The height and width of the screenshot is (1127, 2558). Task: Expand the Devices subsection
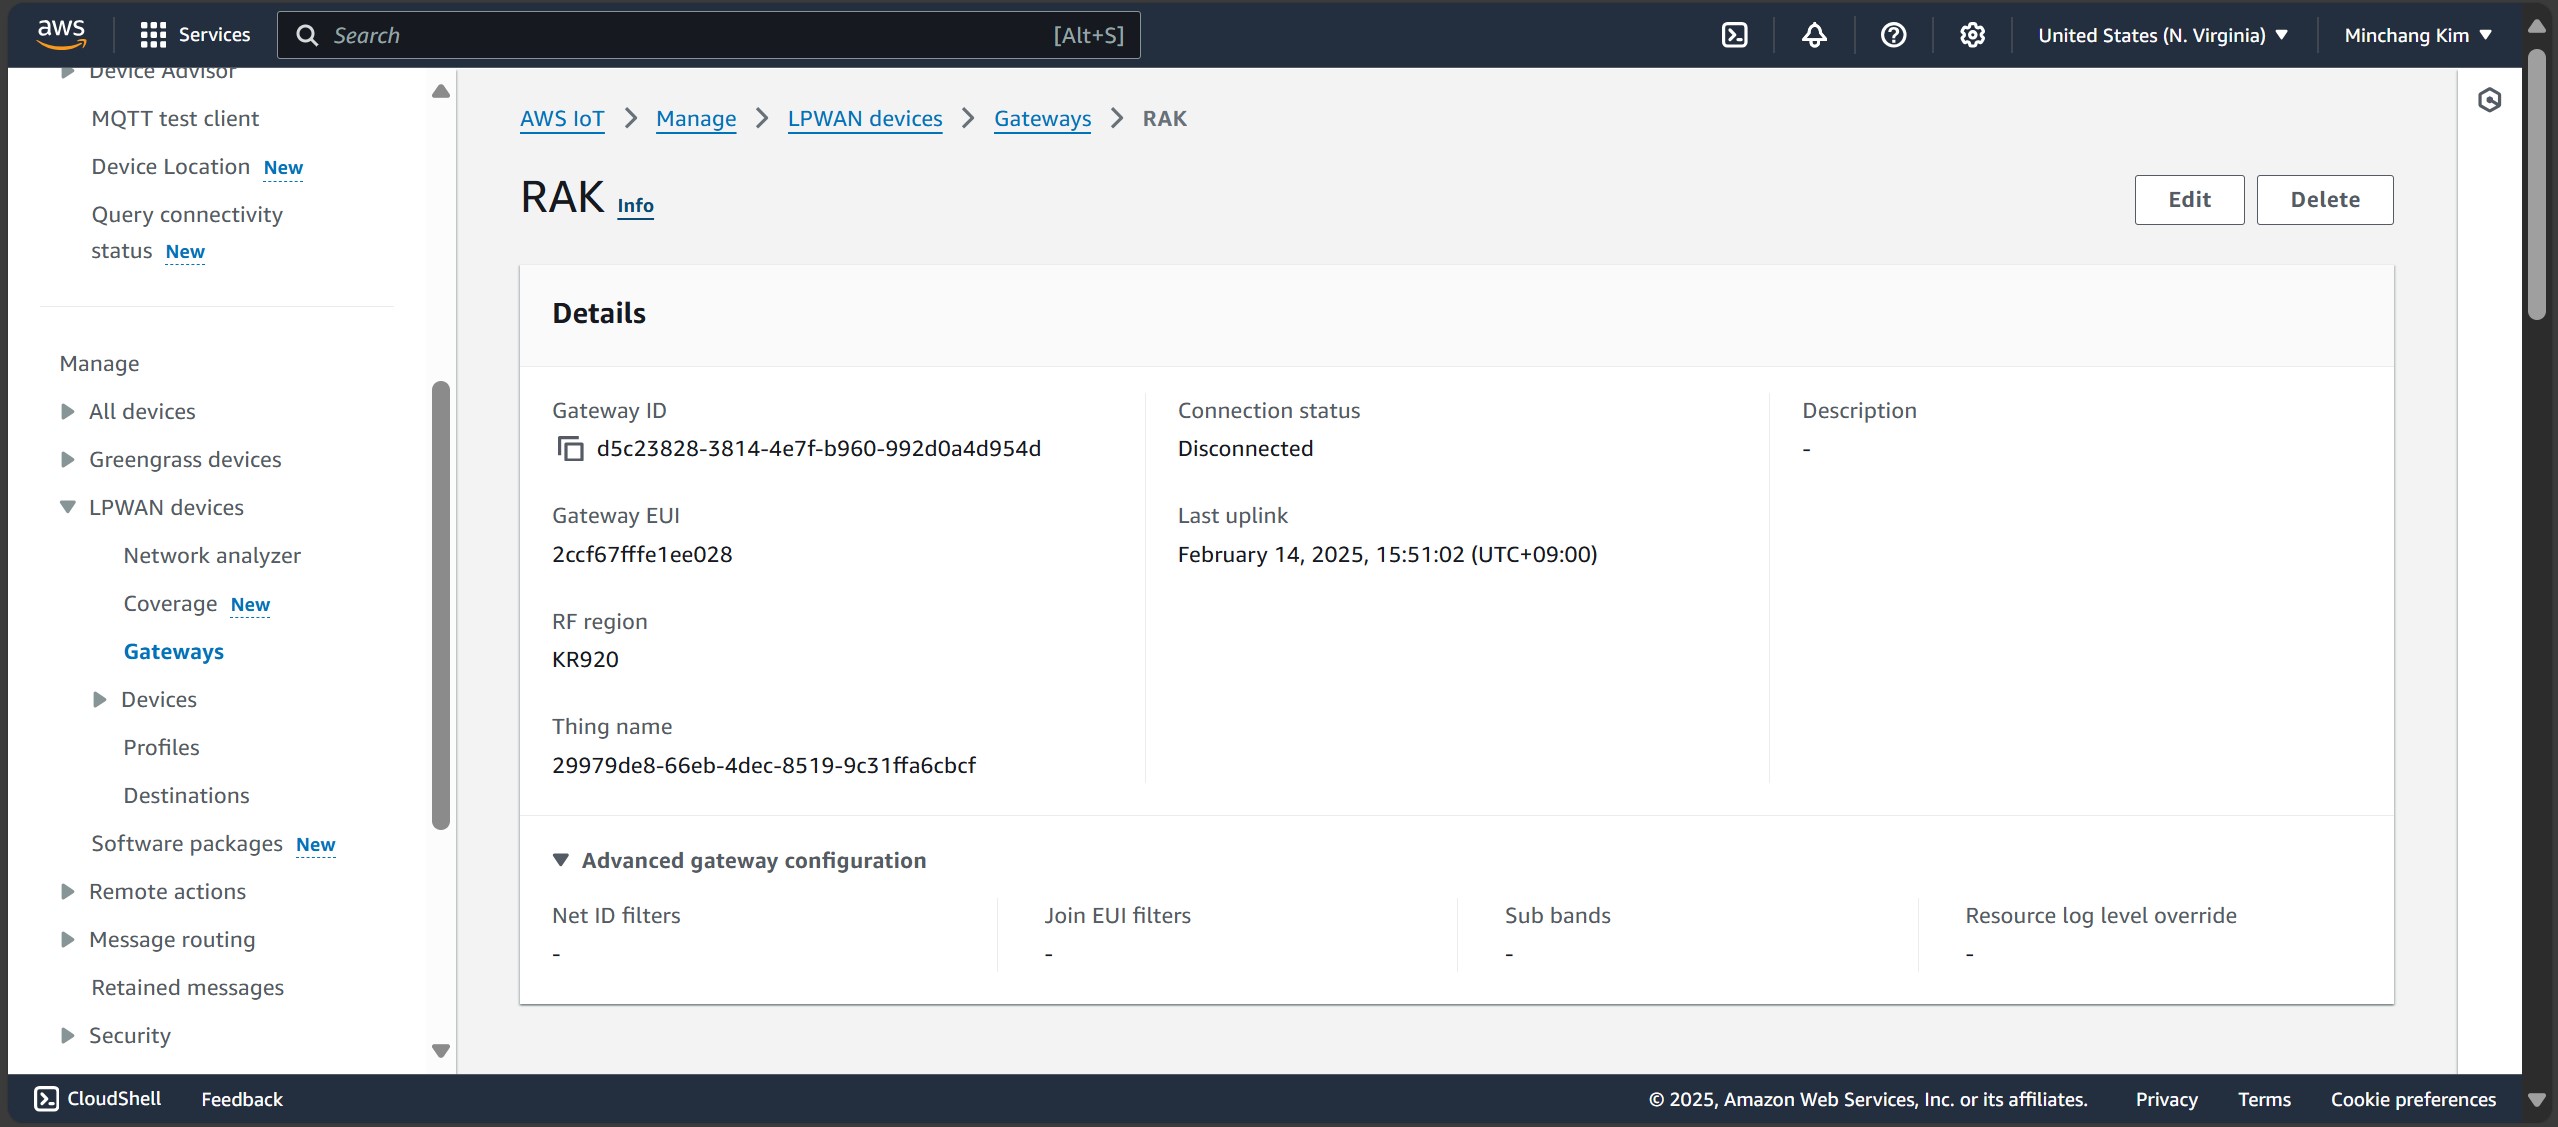tap(99, 699)
